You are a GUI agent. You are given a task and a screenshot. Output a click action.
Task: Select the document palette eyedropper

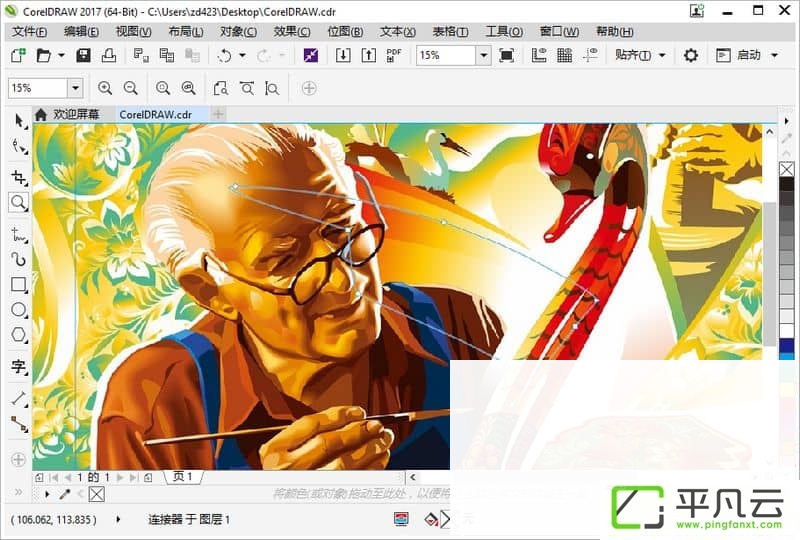click(x=64, y=494)
